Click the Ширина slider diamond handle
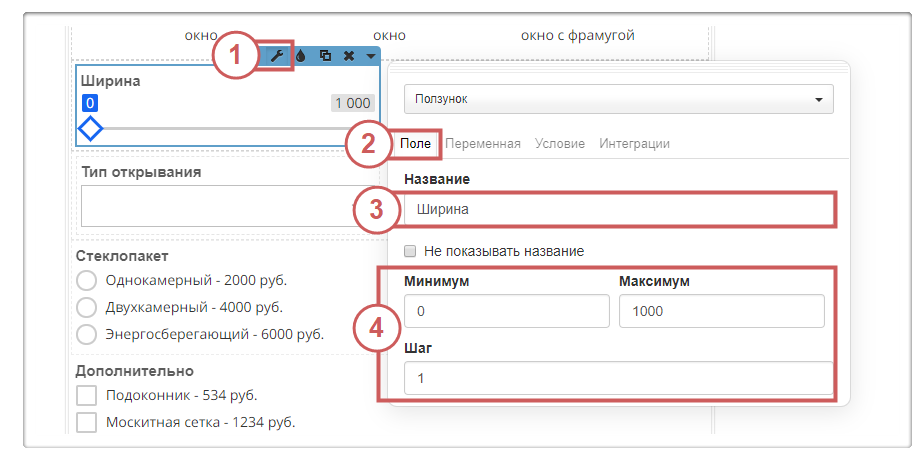923x459 pixels. click(90, 129)
